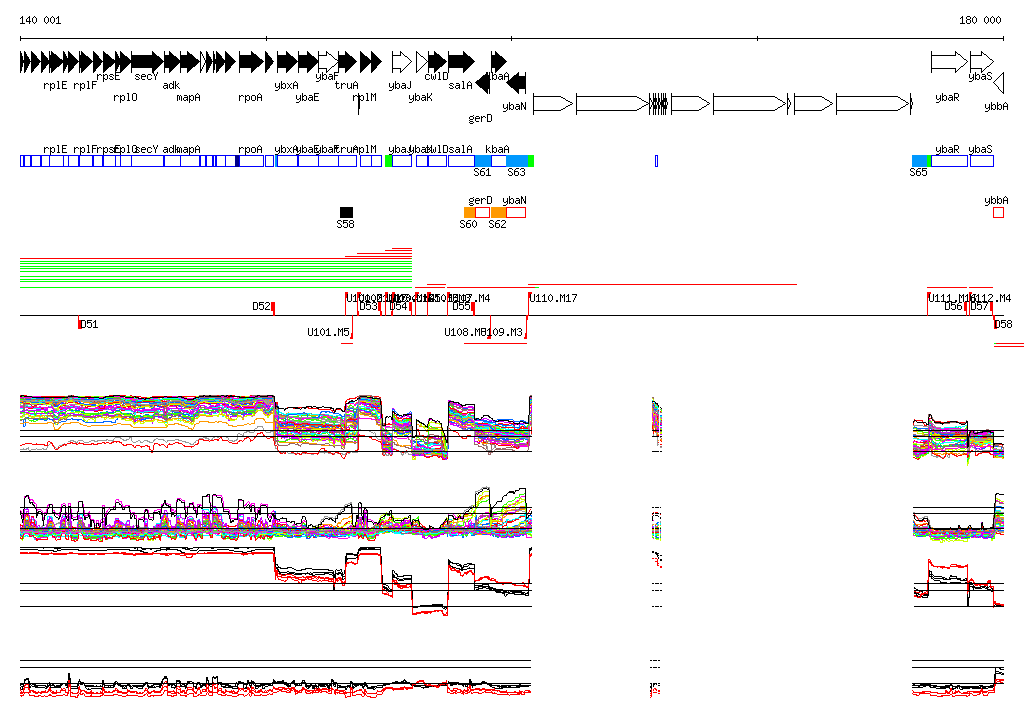Click the ybbA red outlined box
Viewport: 1024px width, 714px height.
999,212
